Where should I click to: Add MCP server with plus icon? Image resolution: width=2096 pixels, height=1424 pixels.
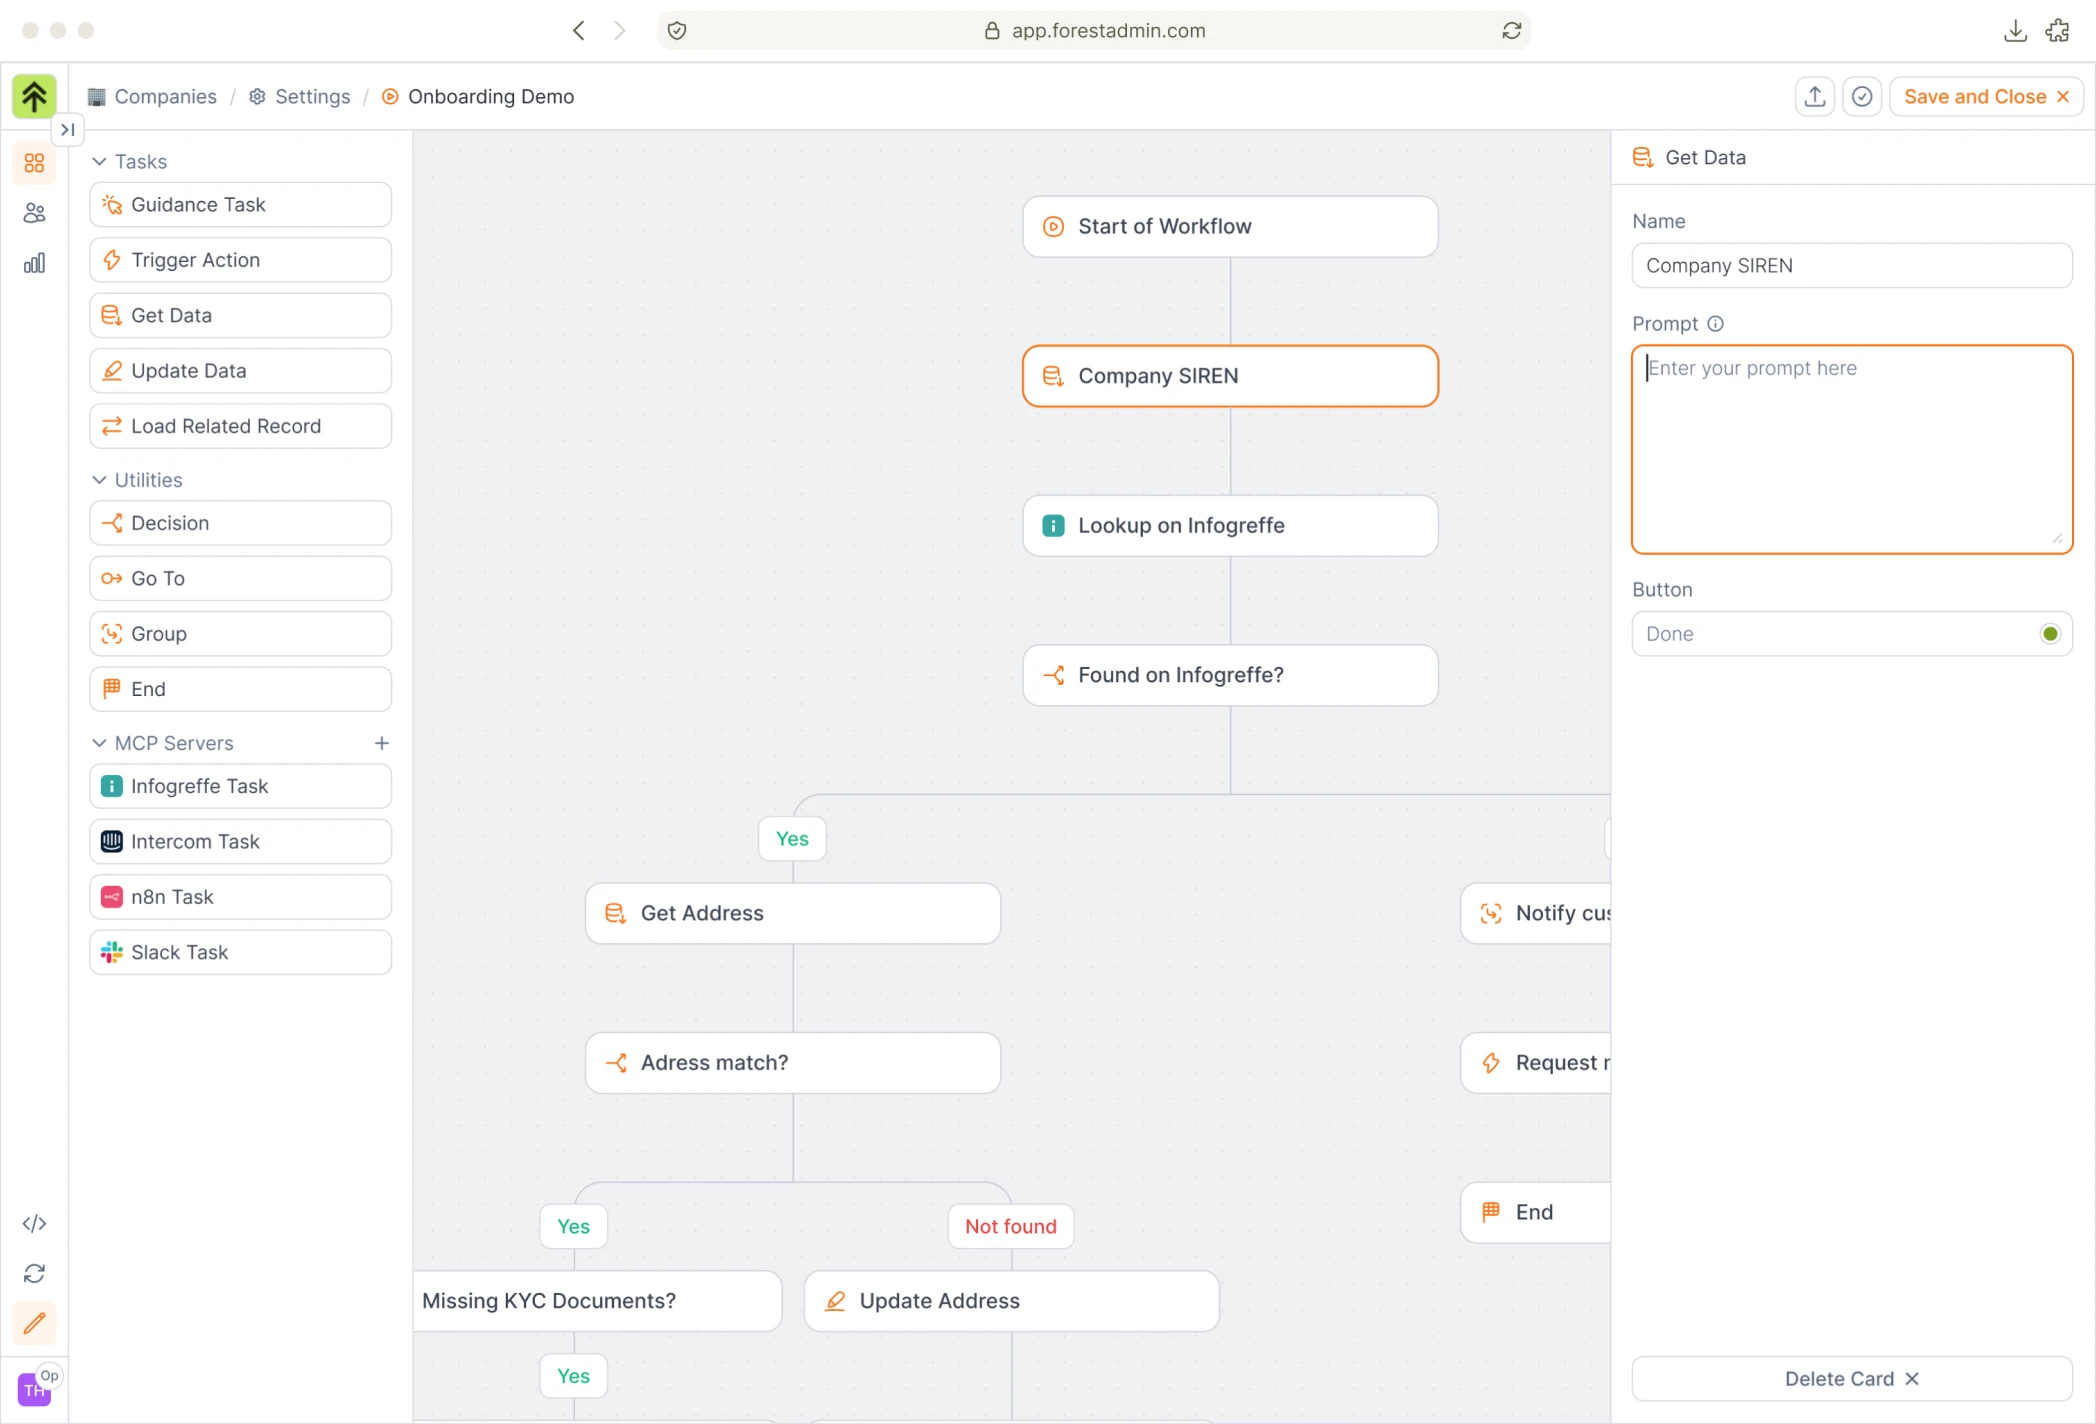[381, 743]
